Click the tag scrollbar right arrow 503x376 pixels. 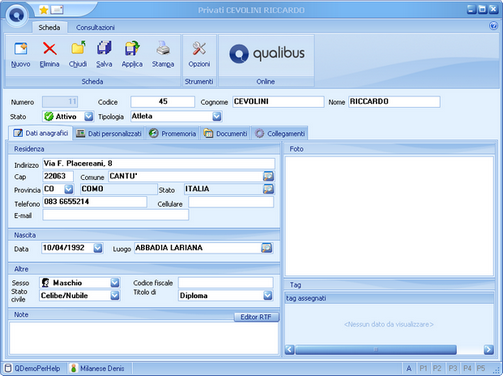click(489, 349)
